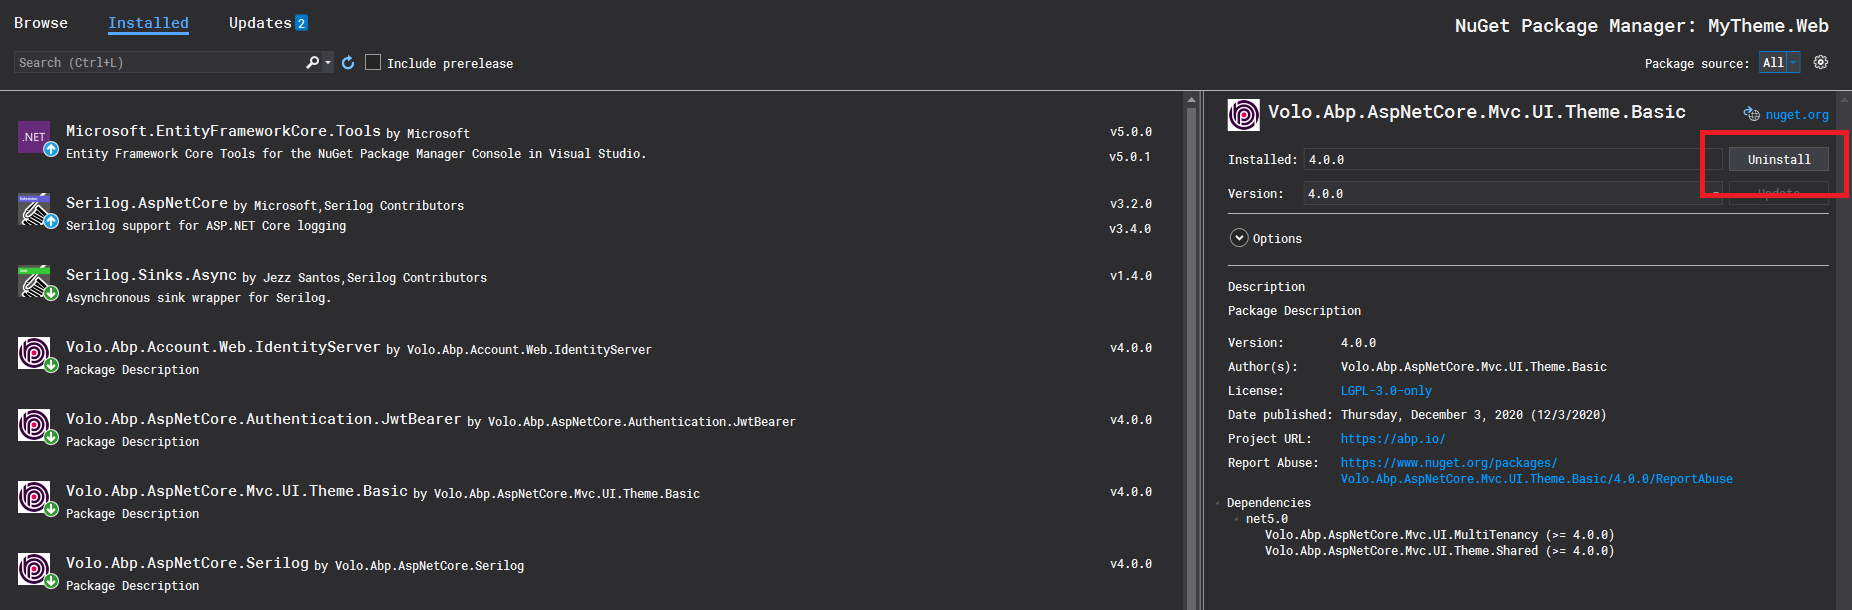This screenshot has height=610, width=1852.
Task: Open the https://abp.io/ project link
Action: (x=1393, y=439)
